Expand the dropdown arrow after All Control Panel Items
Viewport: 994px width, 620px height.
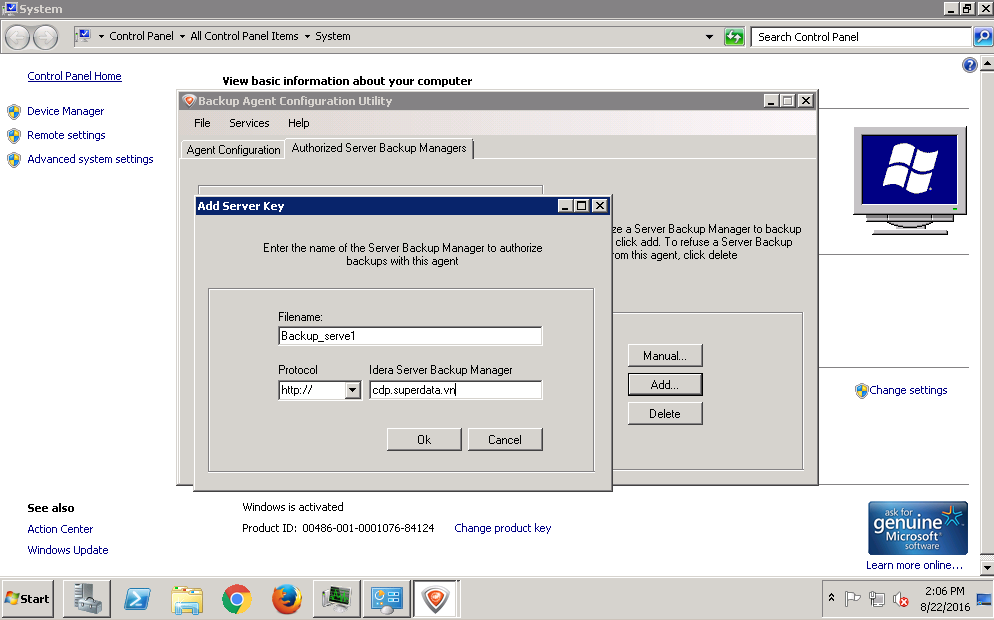click(x=307, y=37)
